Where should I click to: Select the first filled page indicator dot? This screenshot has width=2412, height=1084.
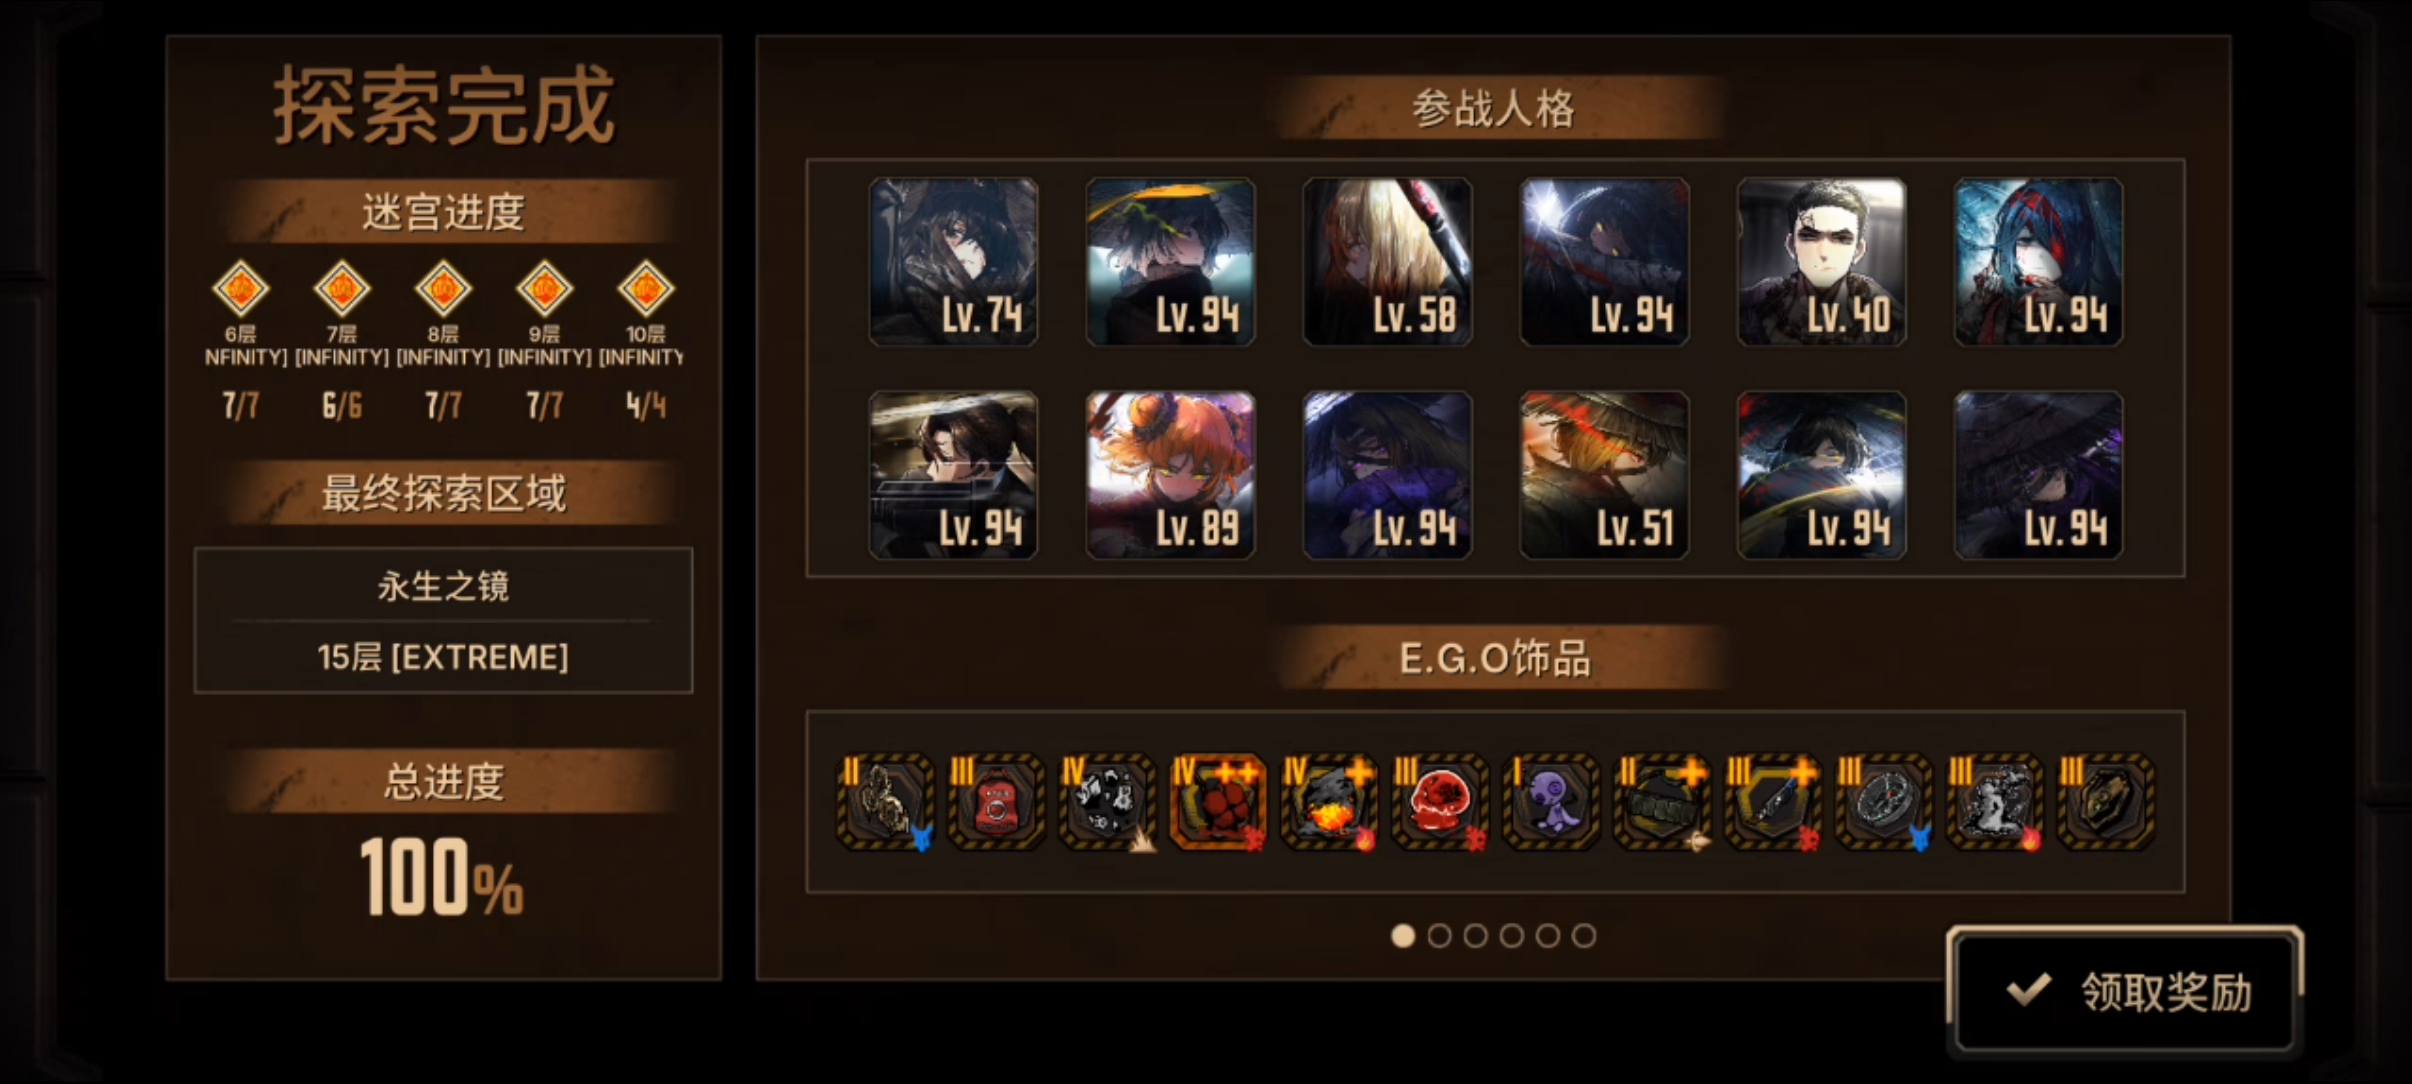1403,936
